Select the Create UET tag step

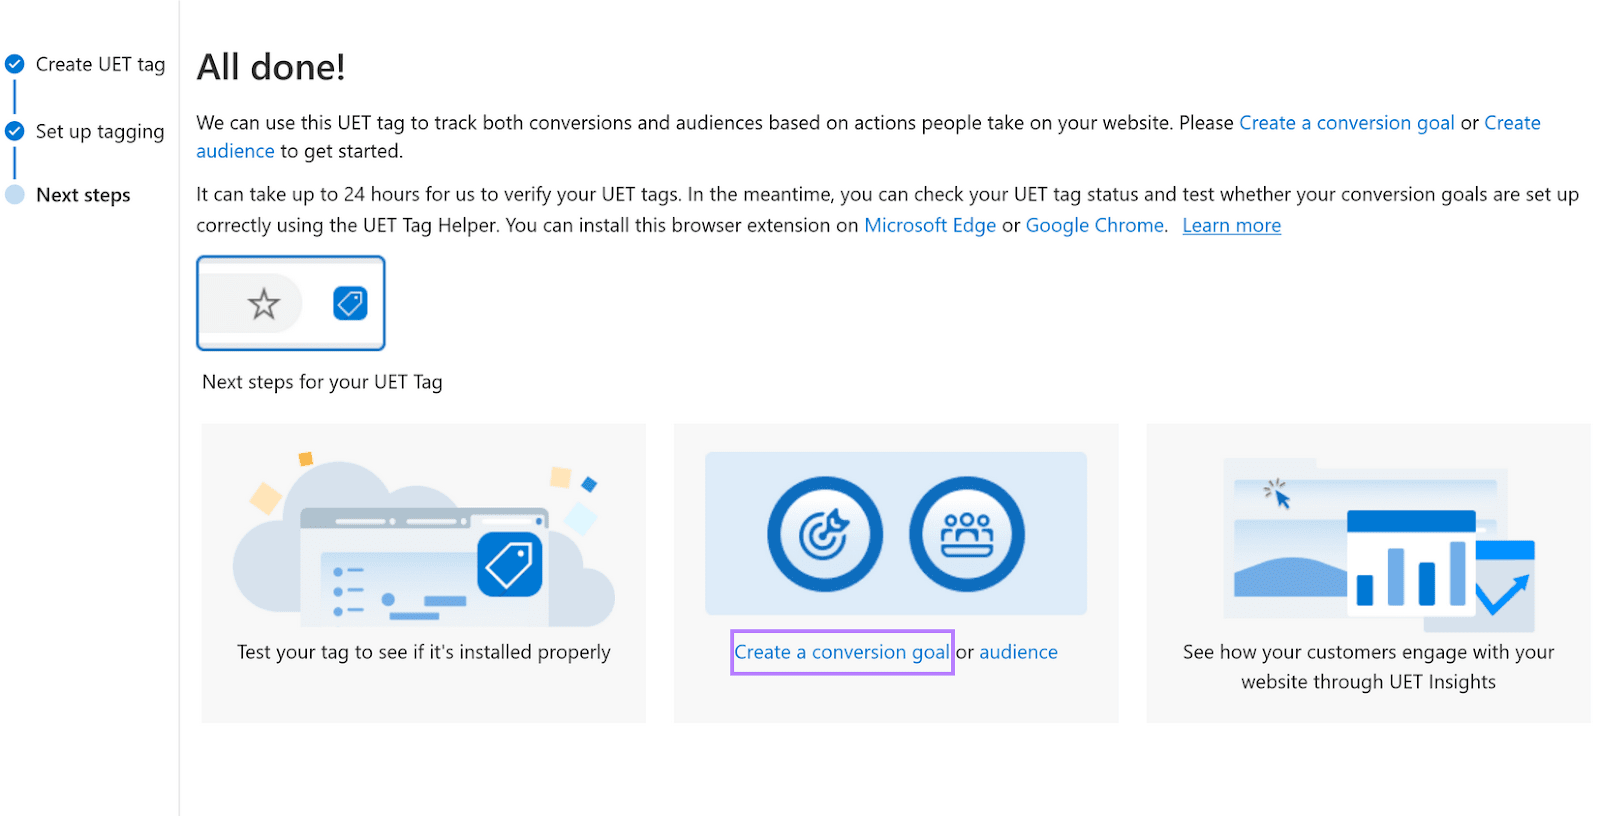100,65
